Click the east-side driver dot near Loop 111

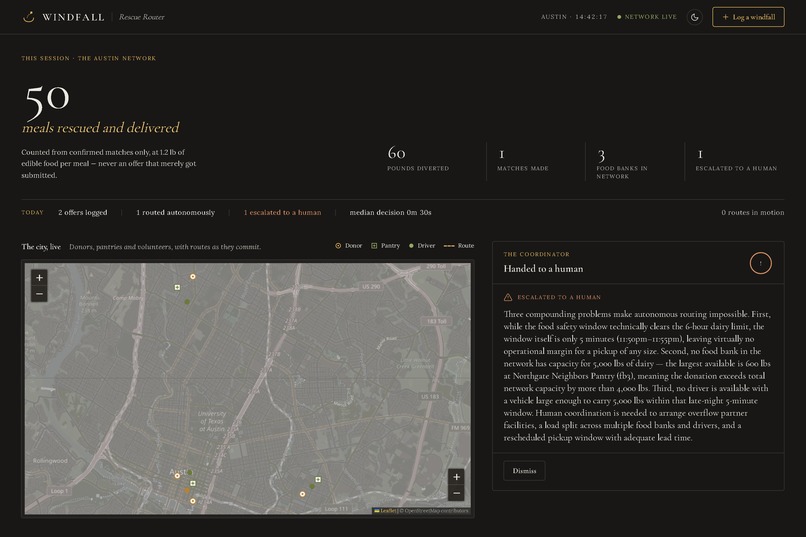tap(312, 486)
